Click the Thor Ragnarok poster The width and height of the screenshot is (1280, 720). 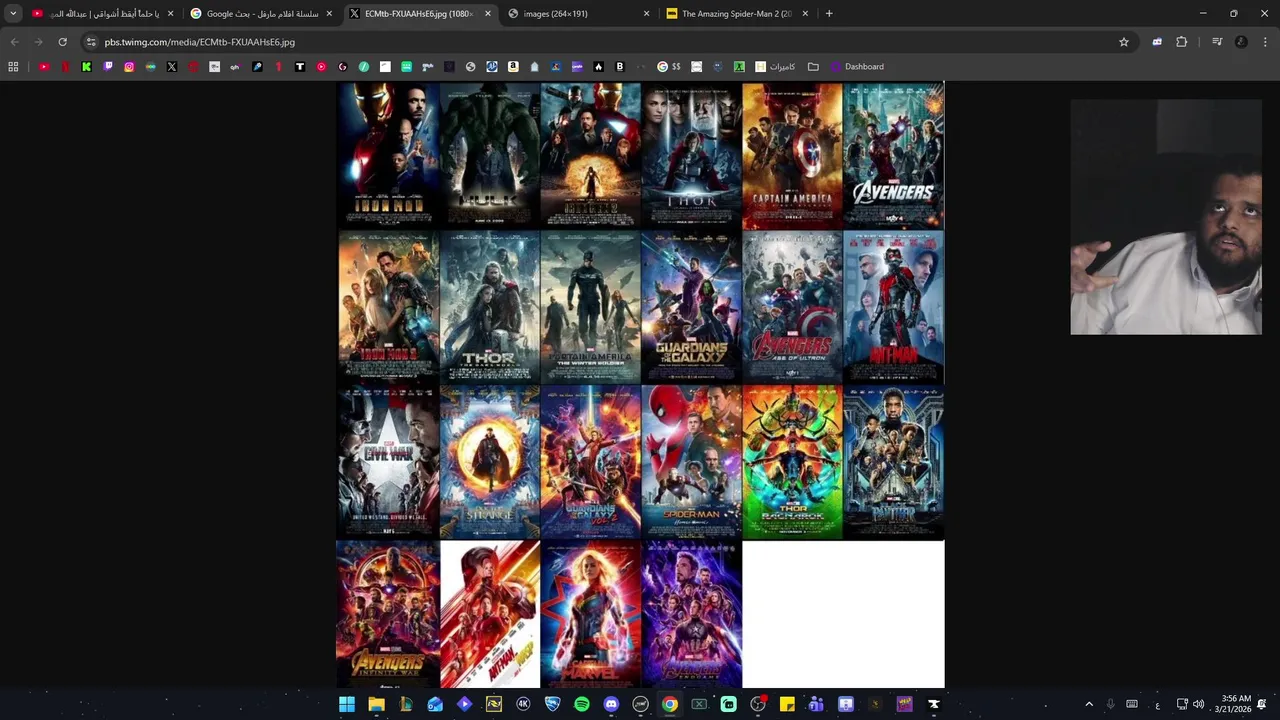(x=792, y=462)
